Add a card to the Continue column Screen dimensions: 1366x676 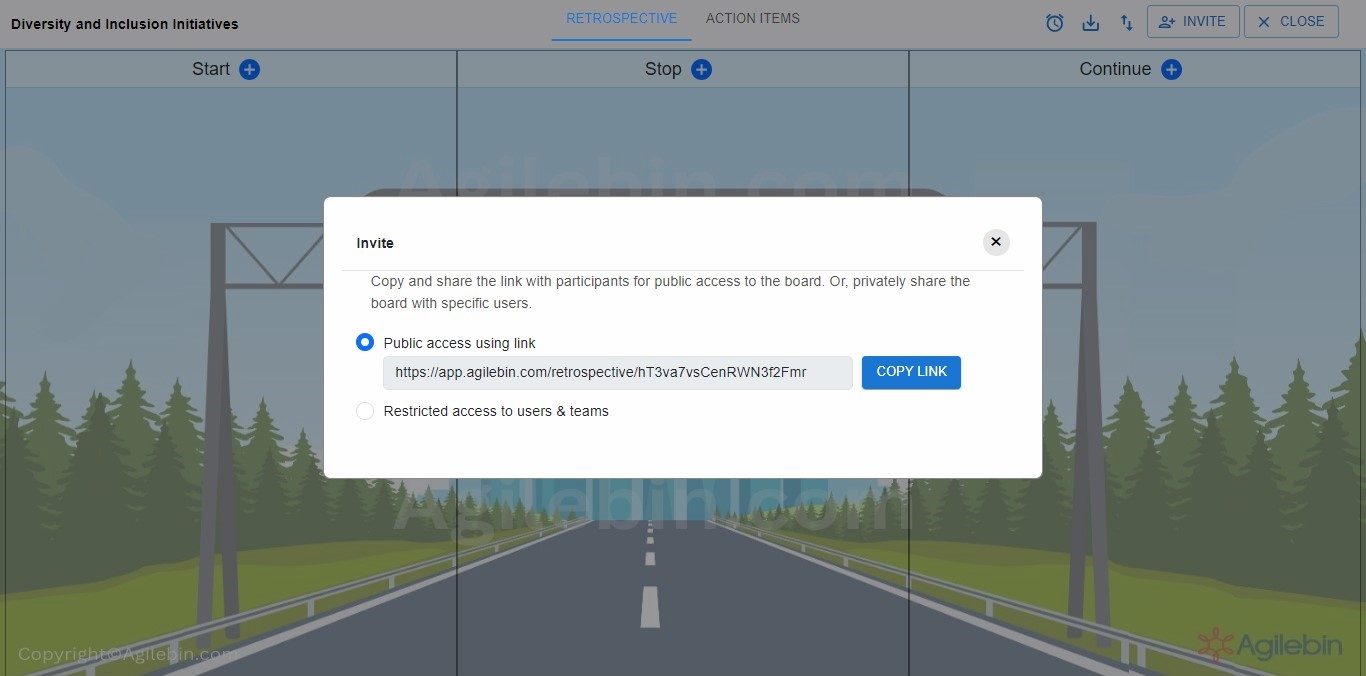pos(1171,69)
